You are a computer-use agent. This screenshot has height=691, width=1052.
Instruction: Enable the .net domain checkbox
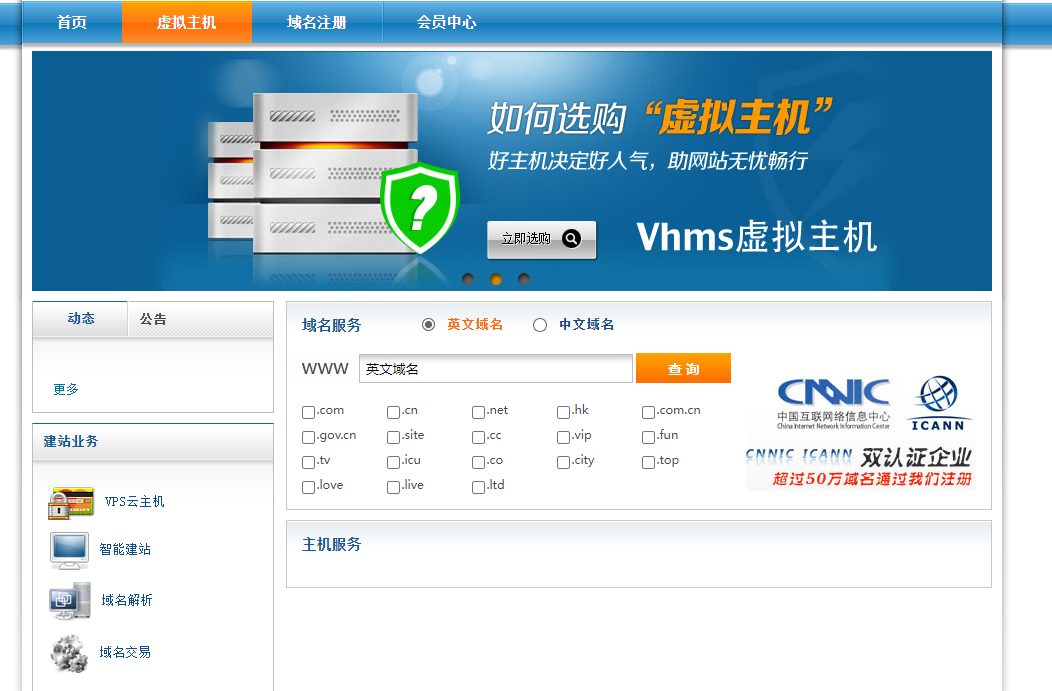[x=479, y=412]
